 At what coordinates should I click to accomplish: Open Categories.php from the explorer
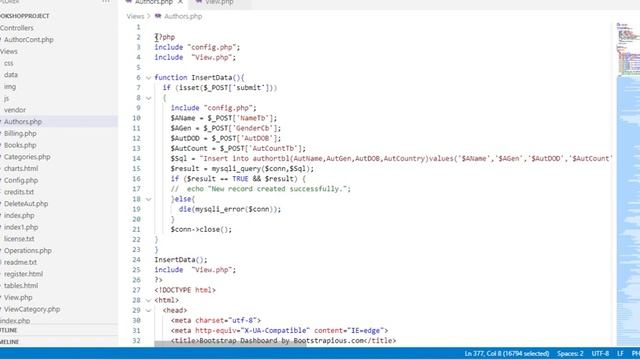(x=27, y=157)
